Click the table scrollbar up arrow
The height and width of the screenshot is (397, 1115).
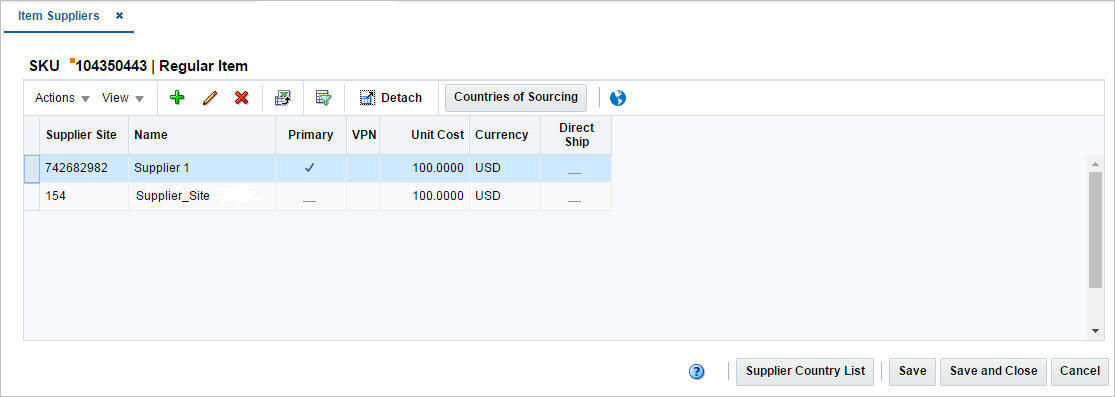[x=1095, y=164]
